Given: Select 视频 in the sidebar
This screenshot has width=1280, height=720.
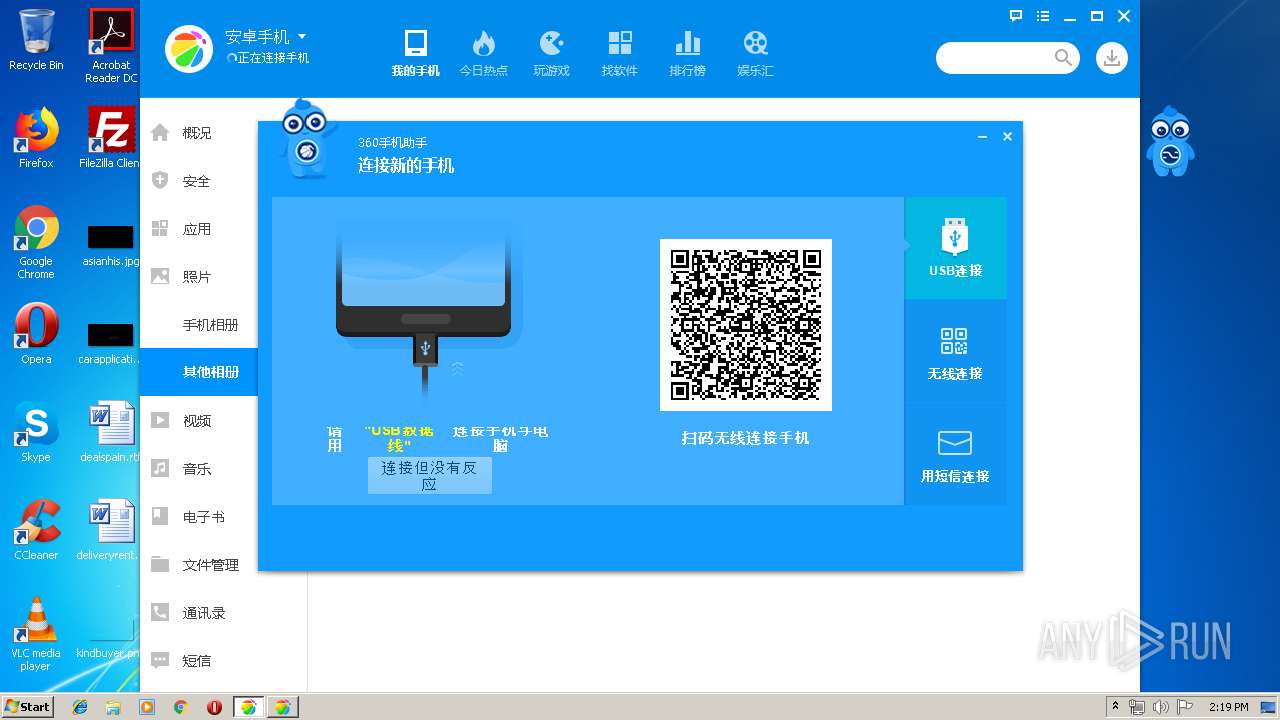Looking at the screenshot, I should (198, 421).
